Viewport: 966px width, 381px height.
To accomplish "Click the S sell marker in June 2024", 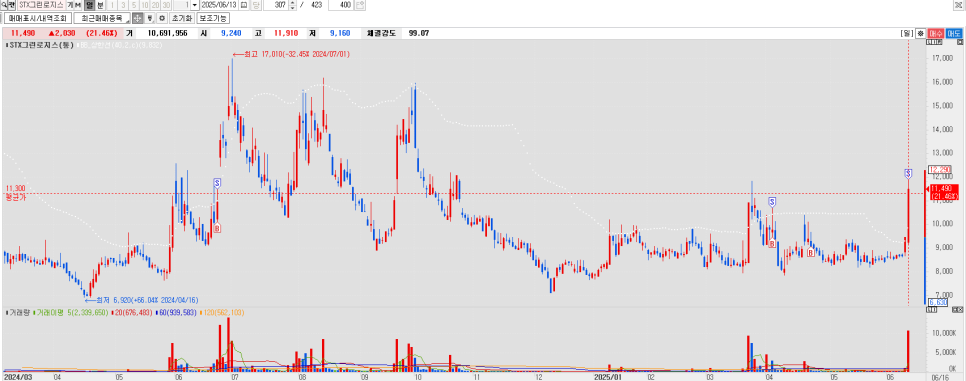I will 217,182.
